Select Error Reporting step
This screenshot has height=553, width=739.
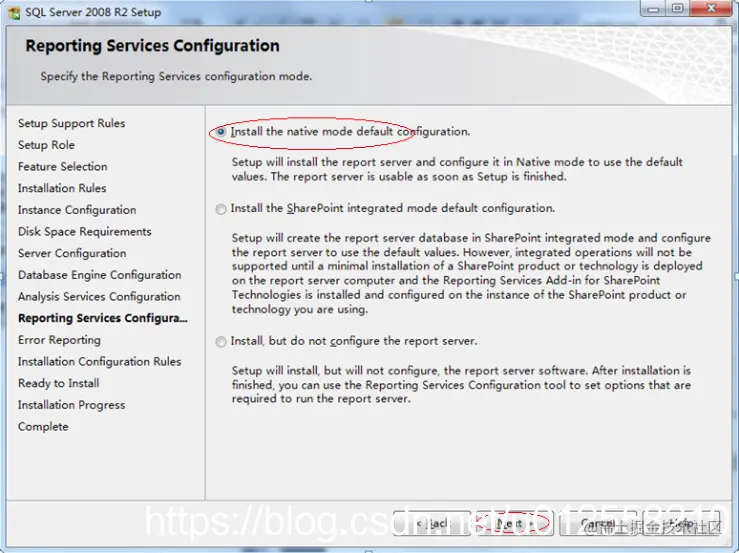tap(59, 340)
